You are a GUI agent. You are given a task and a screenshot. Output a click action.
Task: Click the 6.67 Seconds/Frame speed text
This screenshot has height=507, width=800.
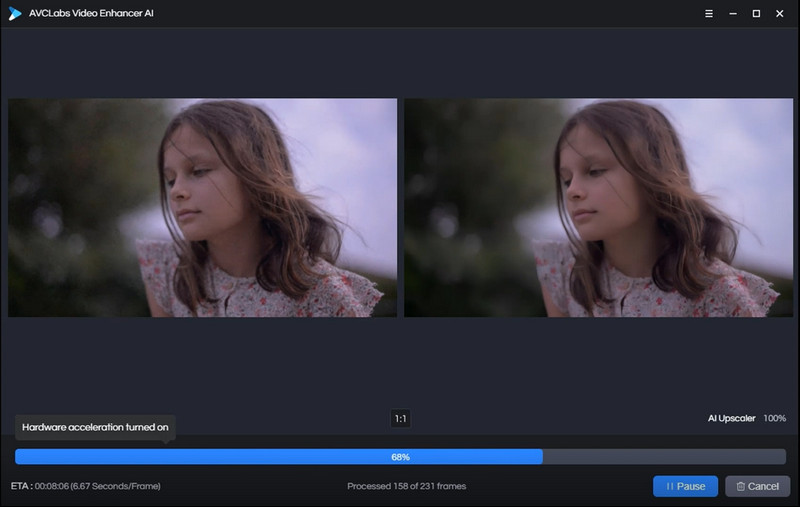(115, 486)
